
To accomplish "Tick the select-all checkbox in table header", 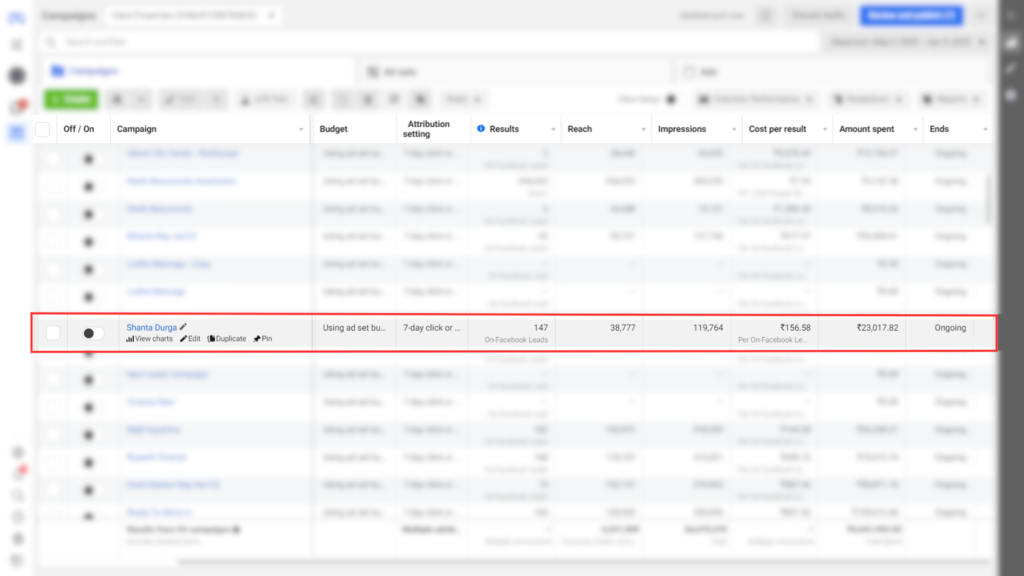I will click(42, 129).
